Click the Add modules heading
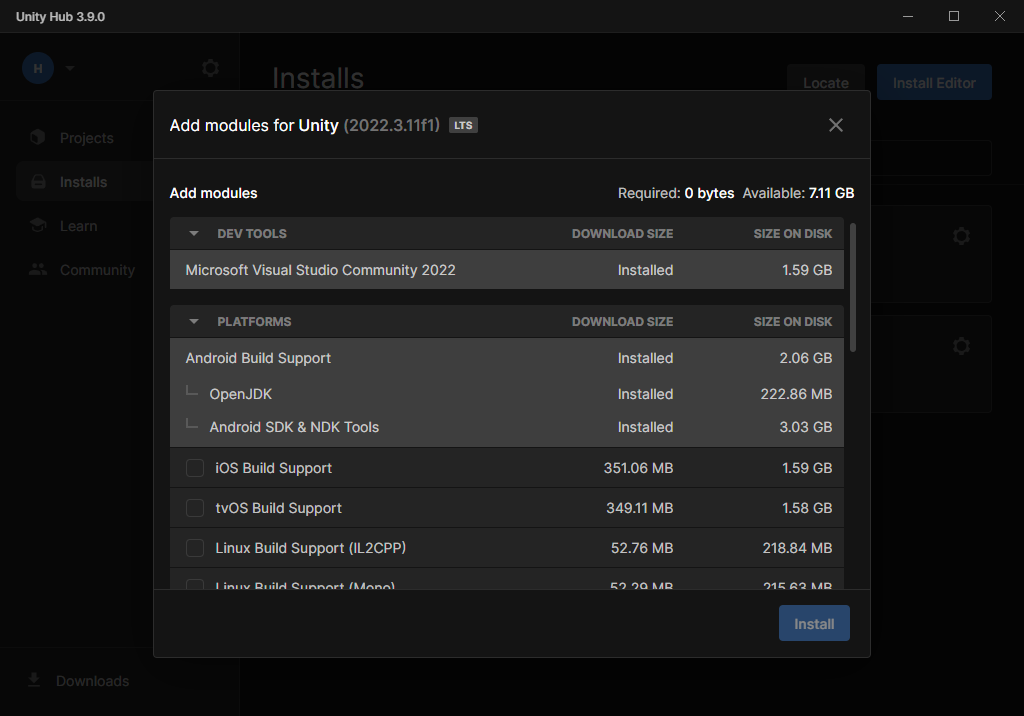Viewport: 1024px width, 716px height. coord(214,193)
